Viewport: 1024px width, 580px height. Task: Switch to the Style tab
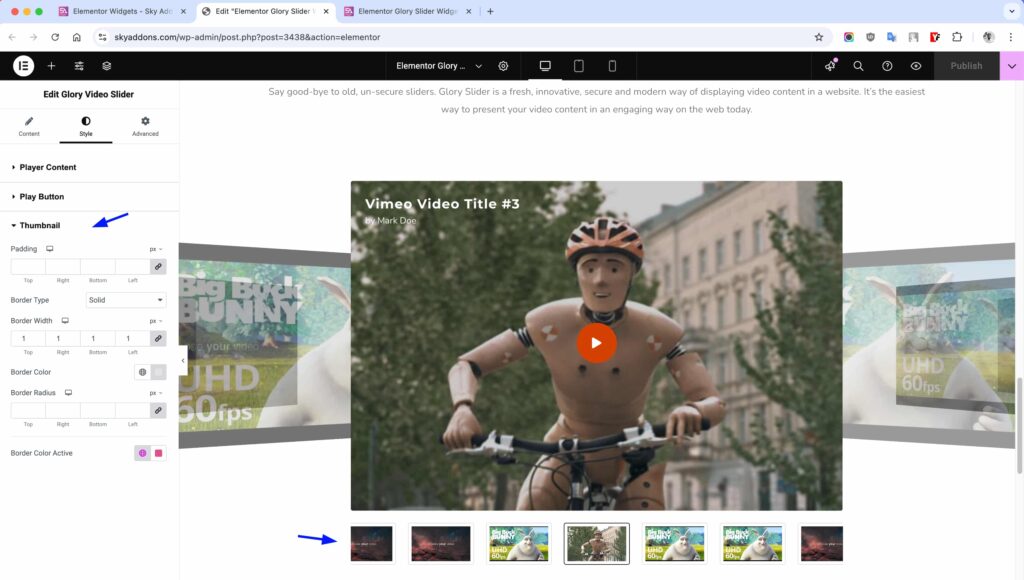(86, 126)
